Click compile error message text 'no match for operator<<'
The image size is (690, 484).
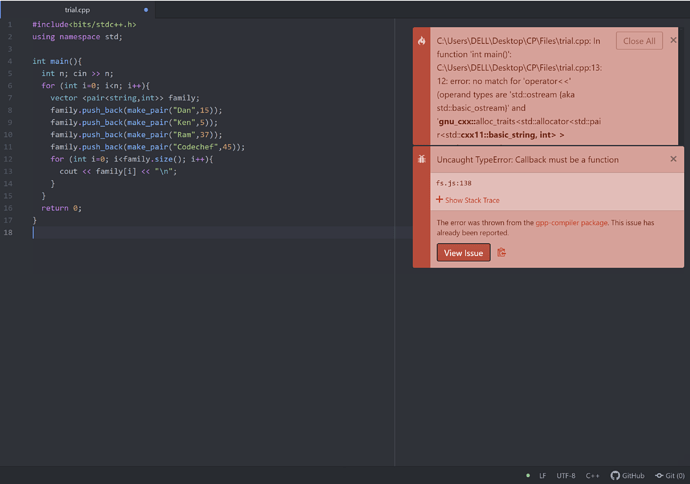[521, 81]
